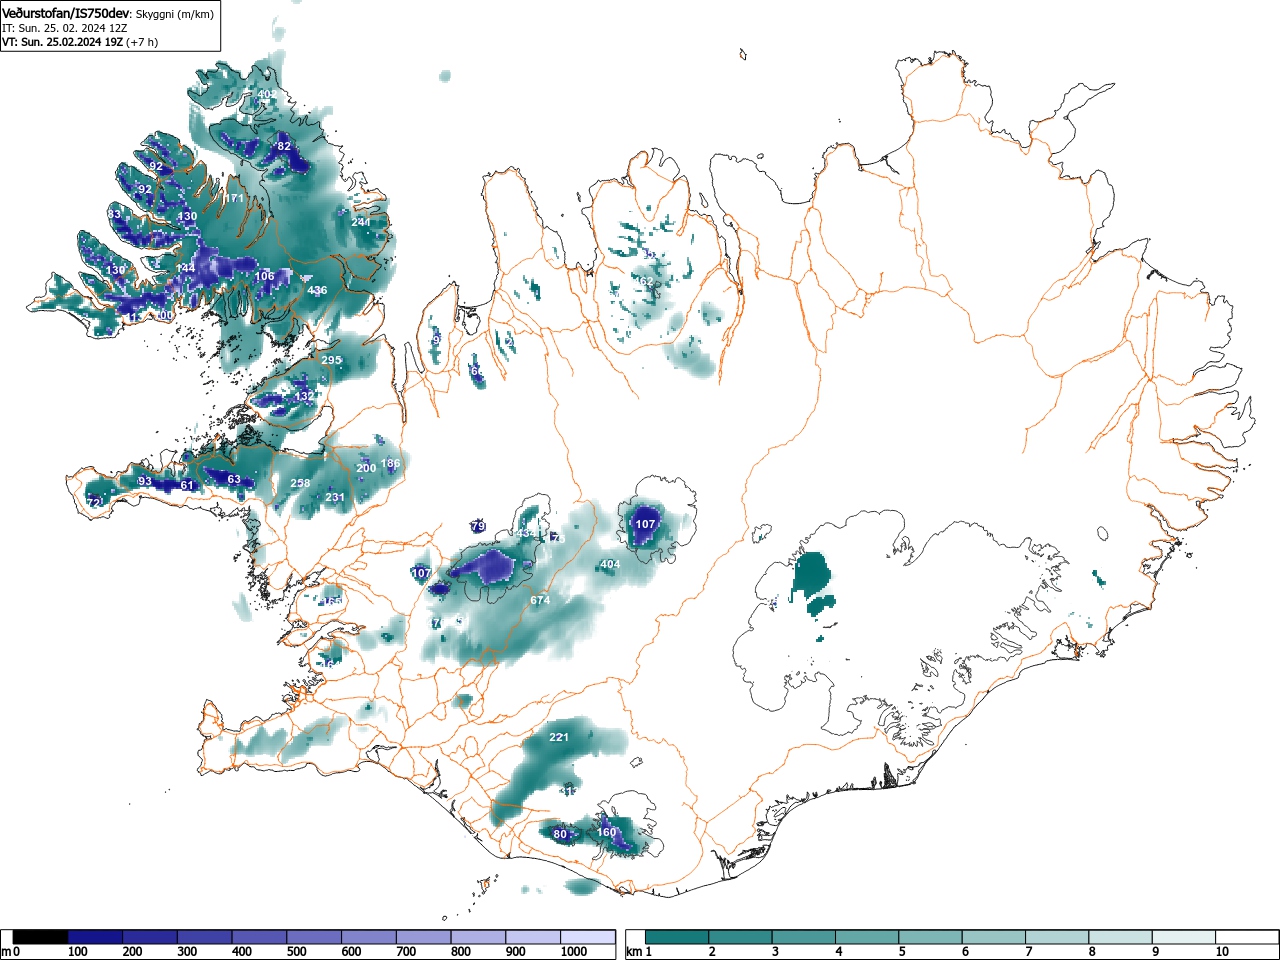Click the 436 value in the Westfjords
Viewport: 1280px width, 960px height.
(x=317, y=290)
